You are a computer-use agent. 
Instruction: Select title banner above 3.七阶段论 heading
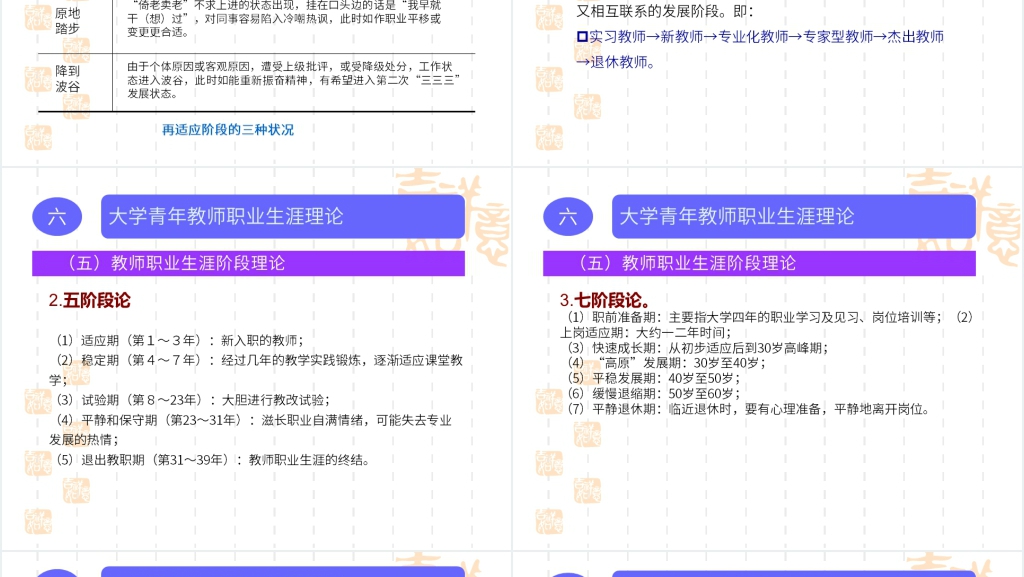(793, 216)
